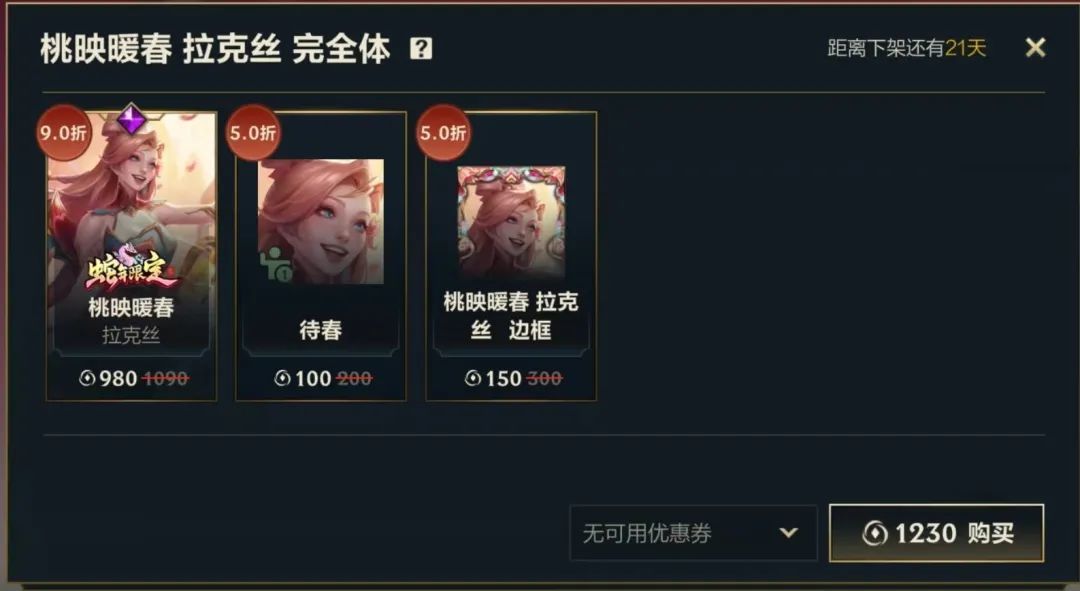Click the 距离下架还有21天 countdown text
The width and height of the screenshot is (1080, 591).
click(x=906, y=48)
